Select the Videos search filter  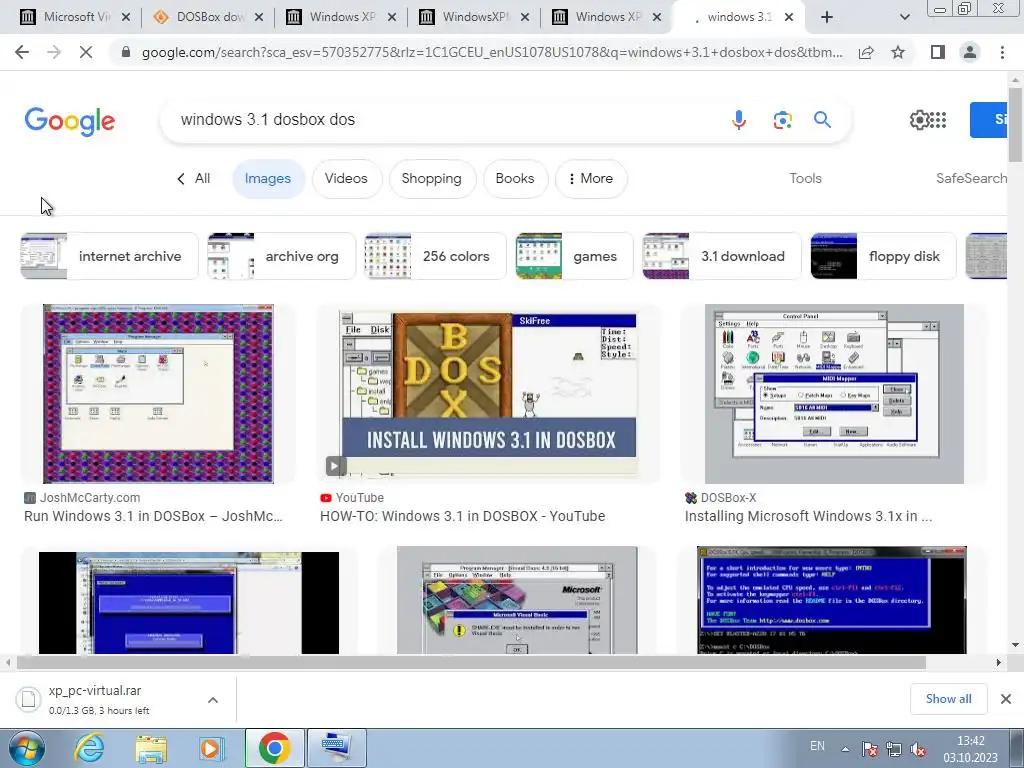pyautogui.click(x=346, y=178)
